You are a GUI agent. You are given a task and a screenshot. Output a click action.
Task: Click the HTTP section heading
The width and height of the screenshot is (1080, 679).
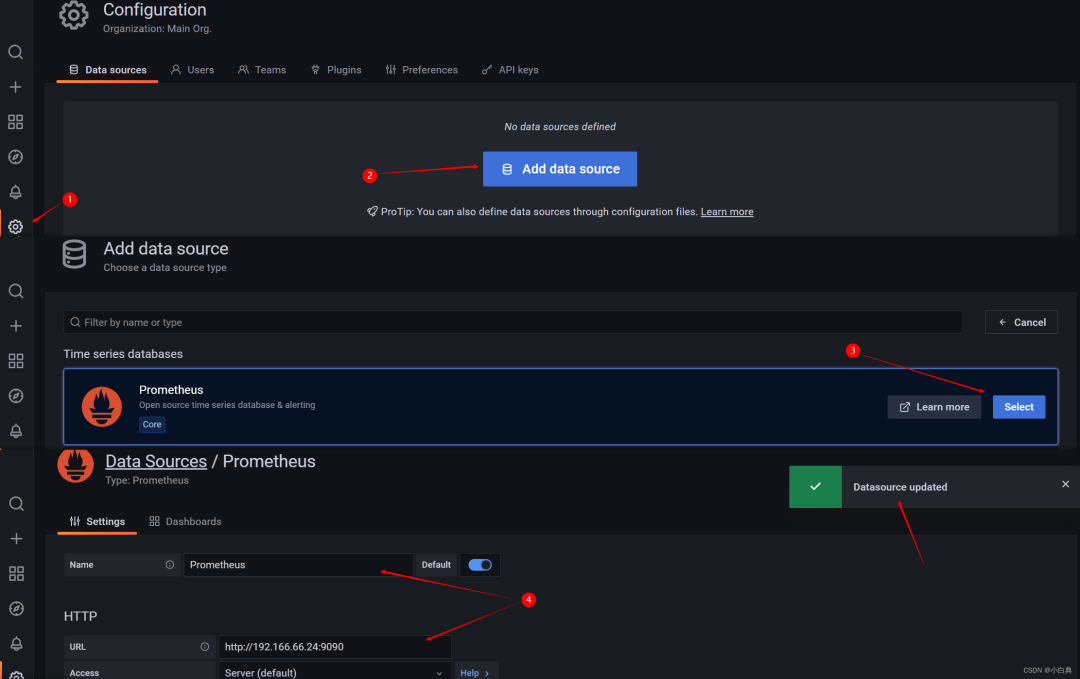point(81,616)
